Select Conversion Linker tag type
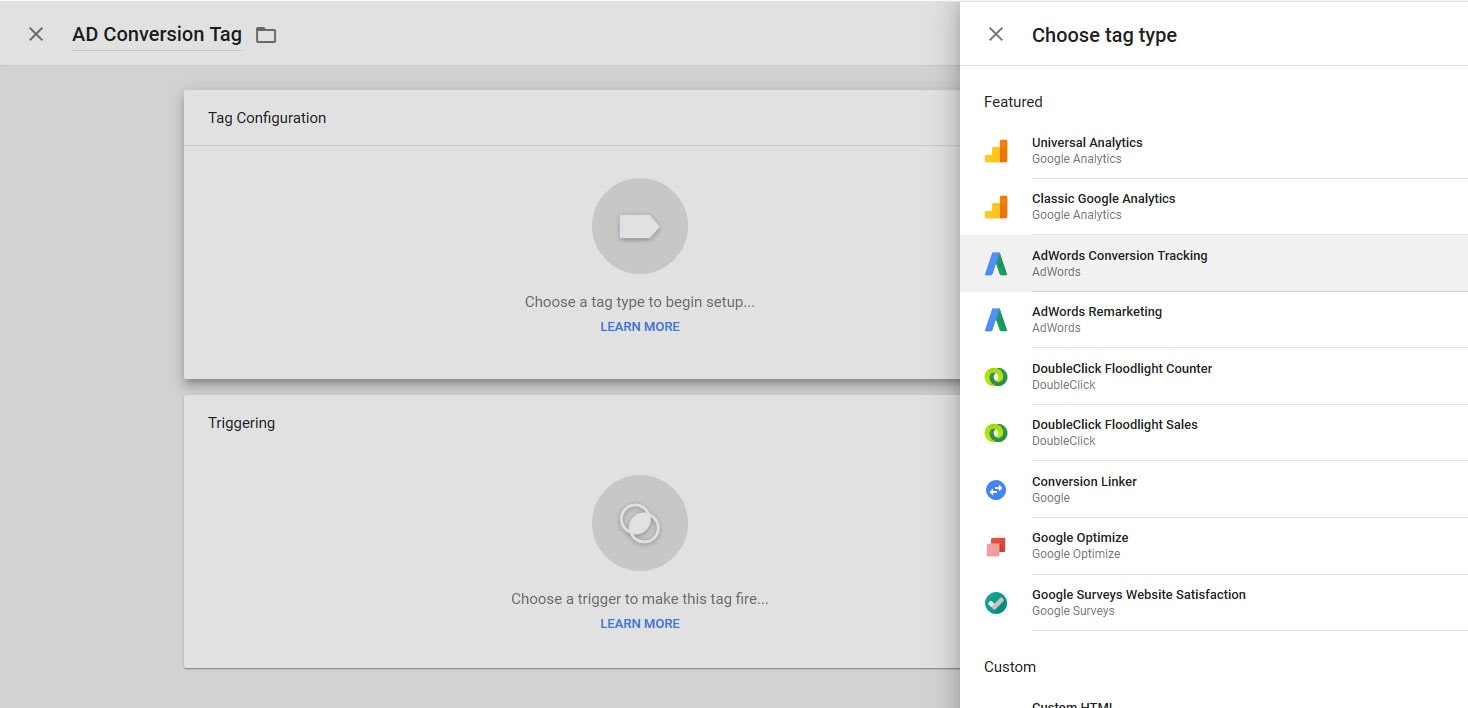 [x=1214, y=490]
